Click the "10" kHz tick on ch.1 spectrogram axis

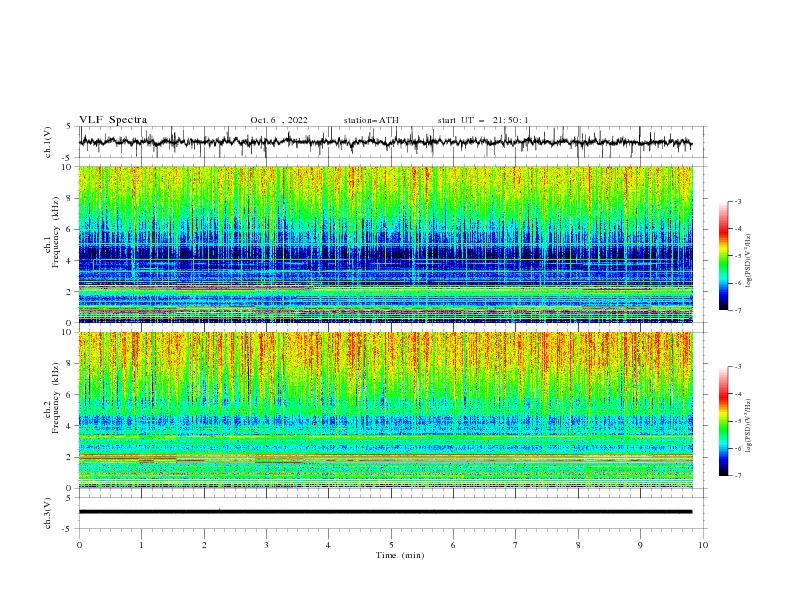point(69,167)
